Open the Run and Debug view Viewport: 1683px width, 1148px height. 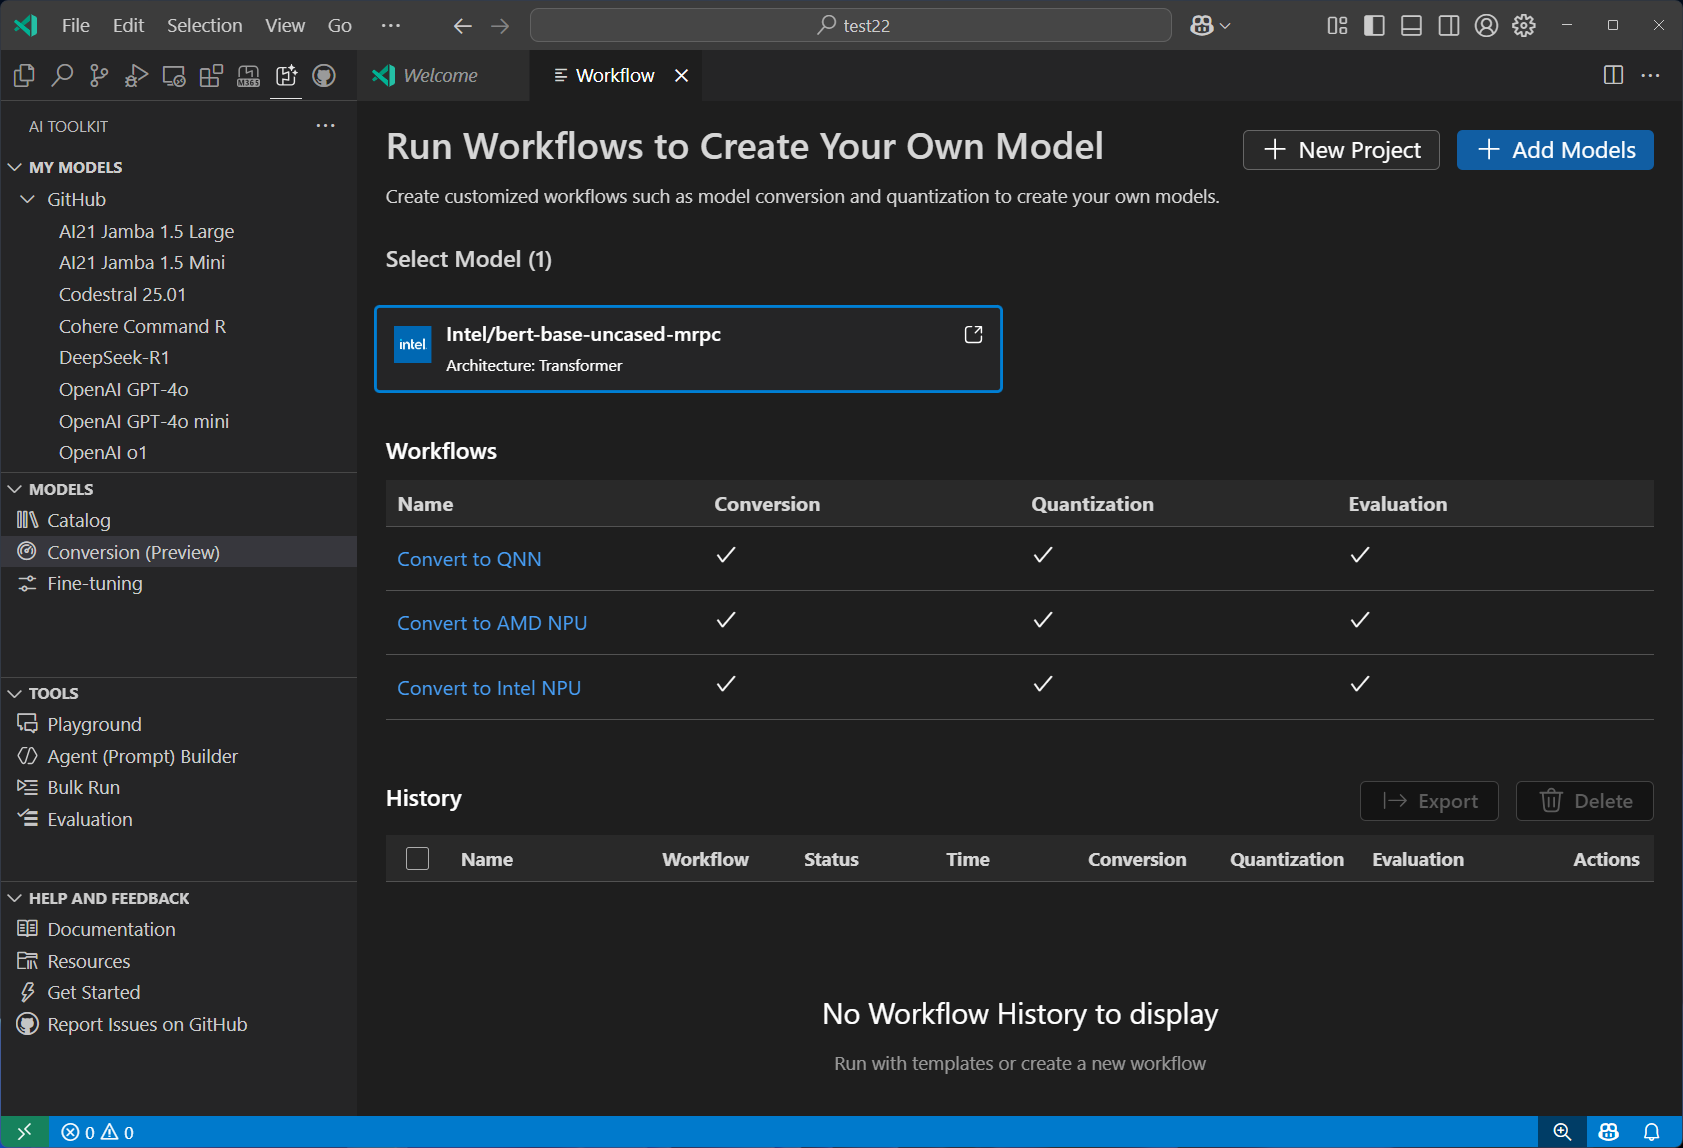136,75
